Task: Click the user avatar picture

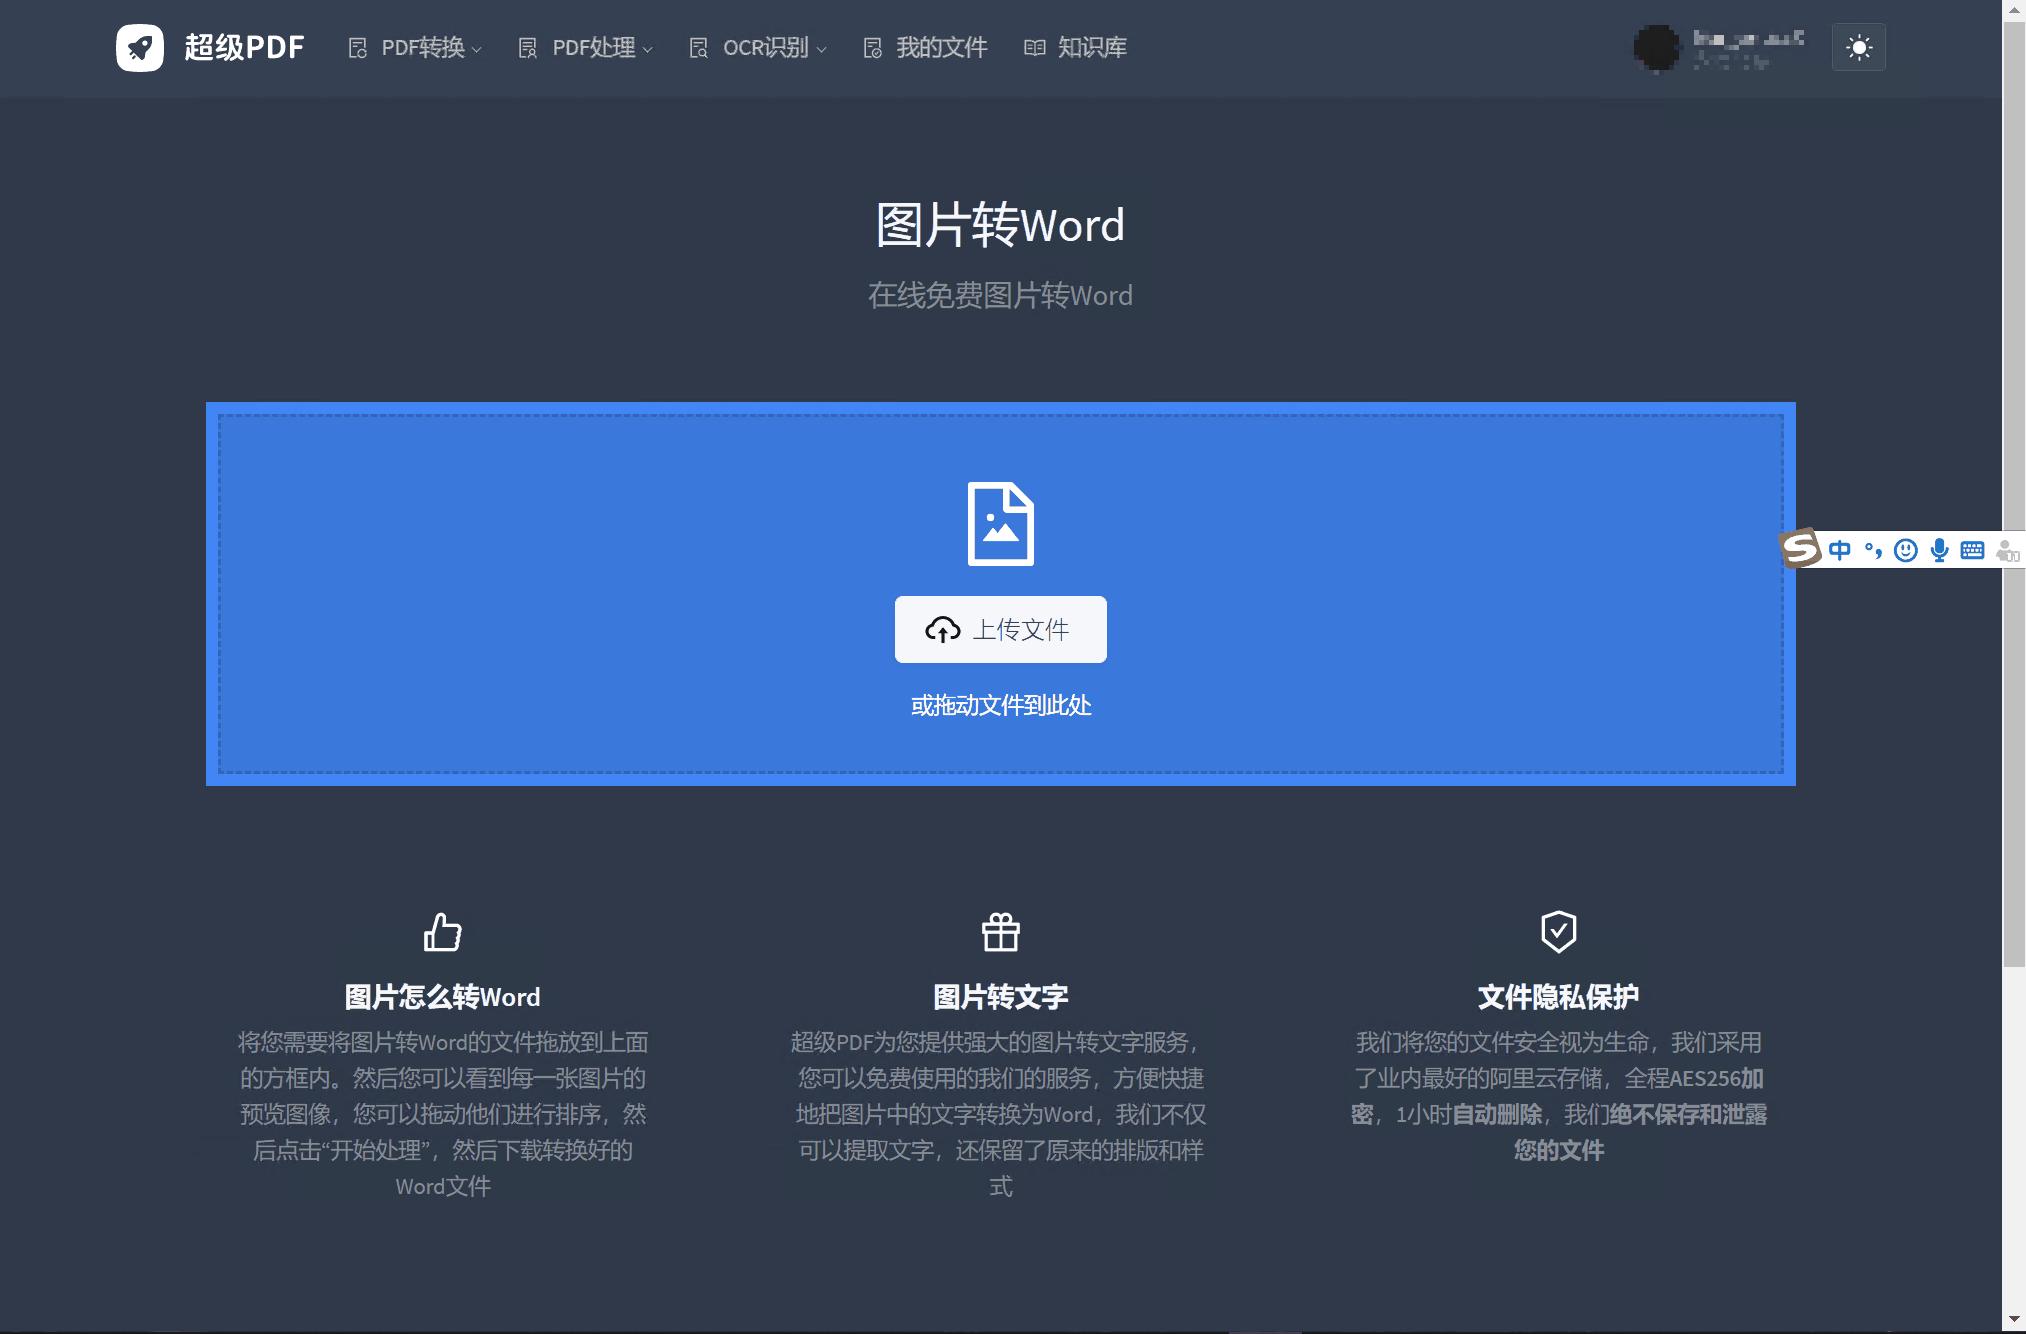Action: (x=1656, y=47)
